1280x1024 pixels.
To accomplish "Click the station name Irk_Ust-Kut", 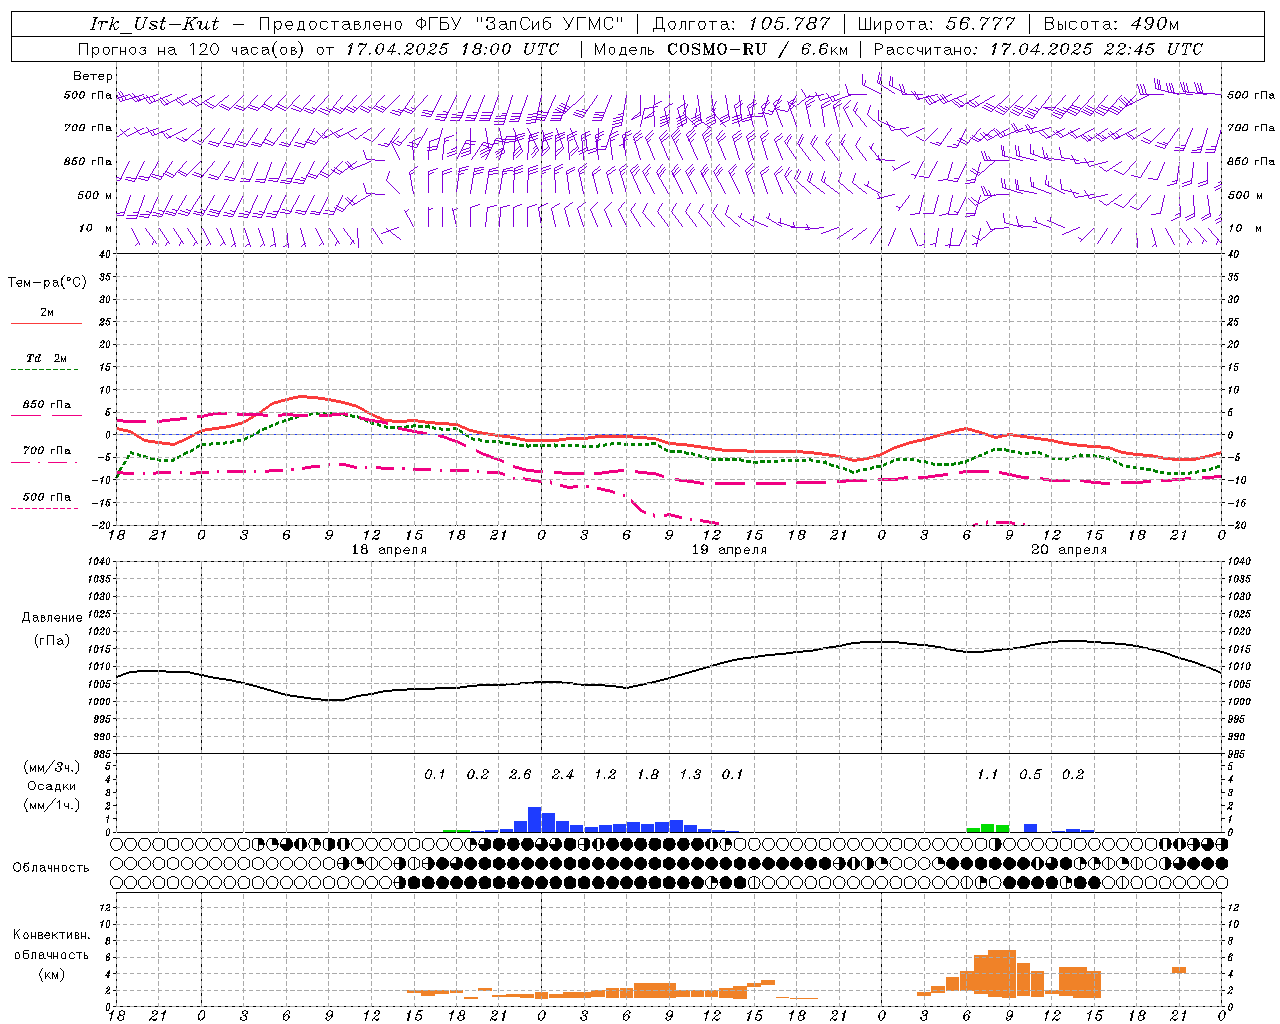I will 154,24.
